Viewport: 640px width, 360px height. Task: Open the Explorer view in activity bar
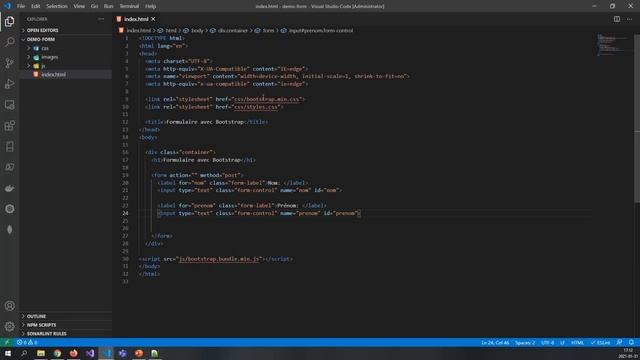10,21
